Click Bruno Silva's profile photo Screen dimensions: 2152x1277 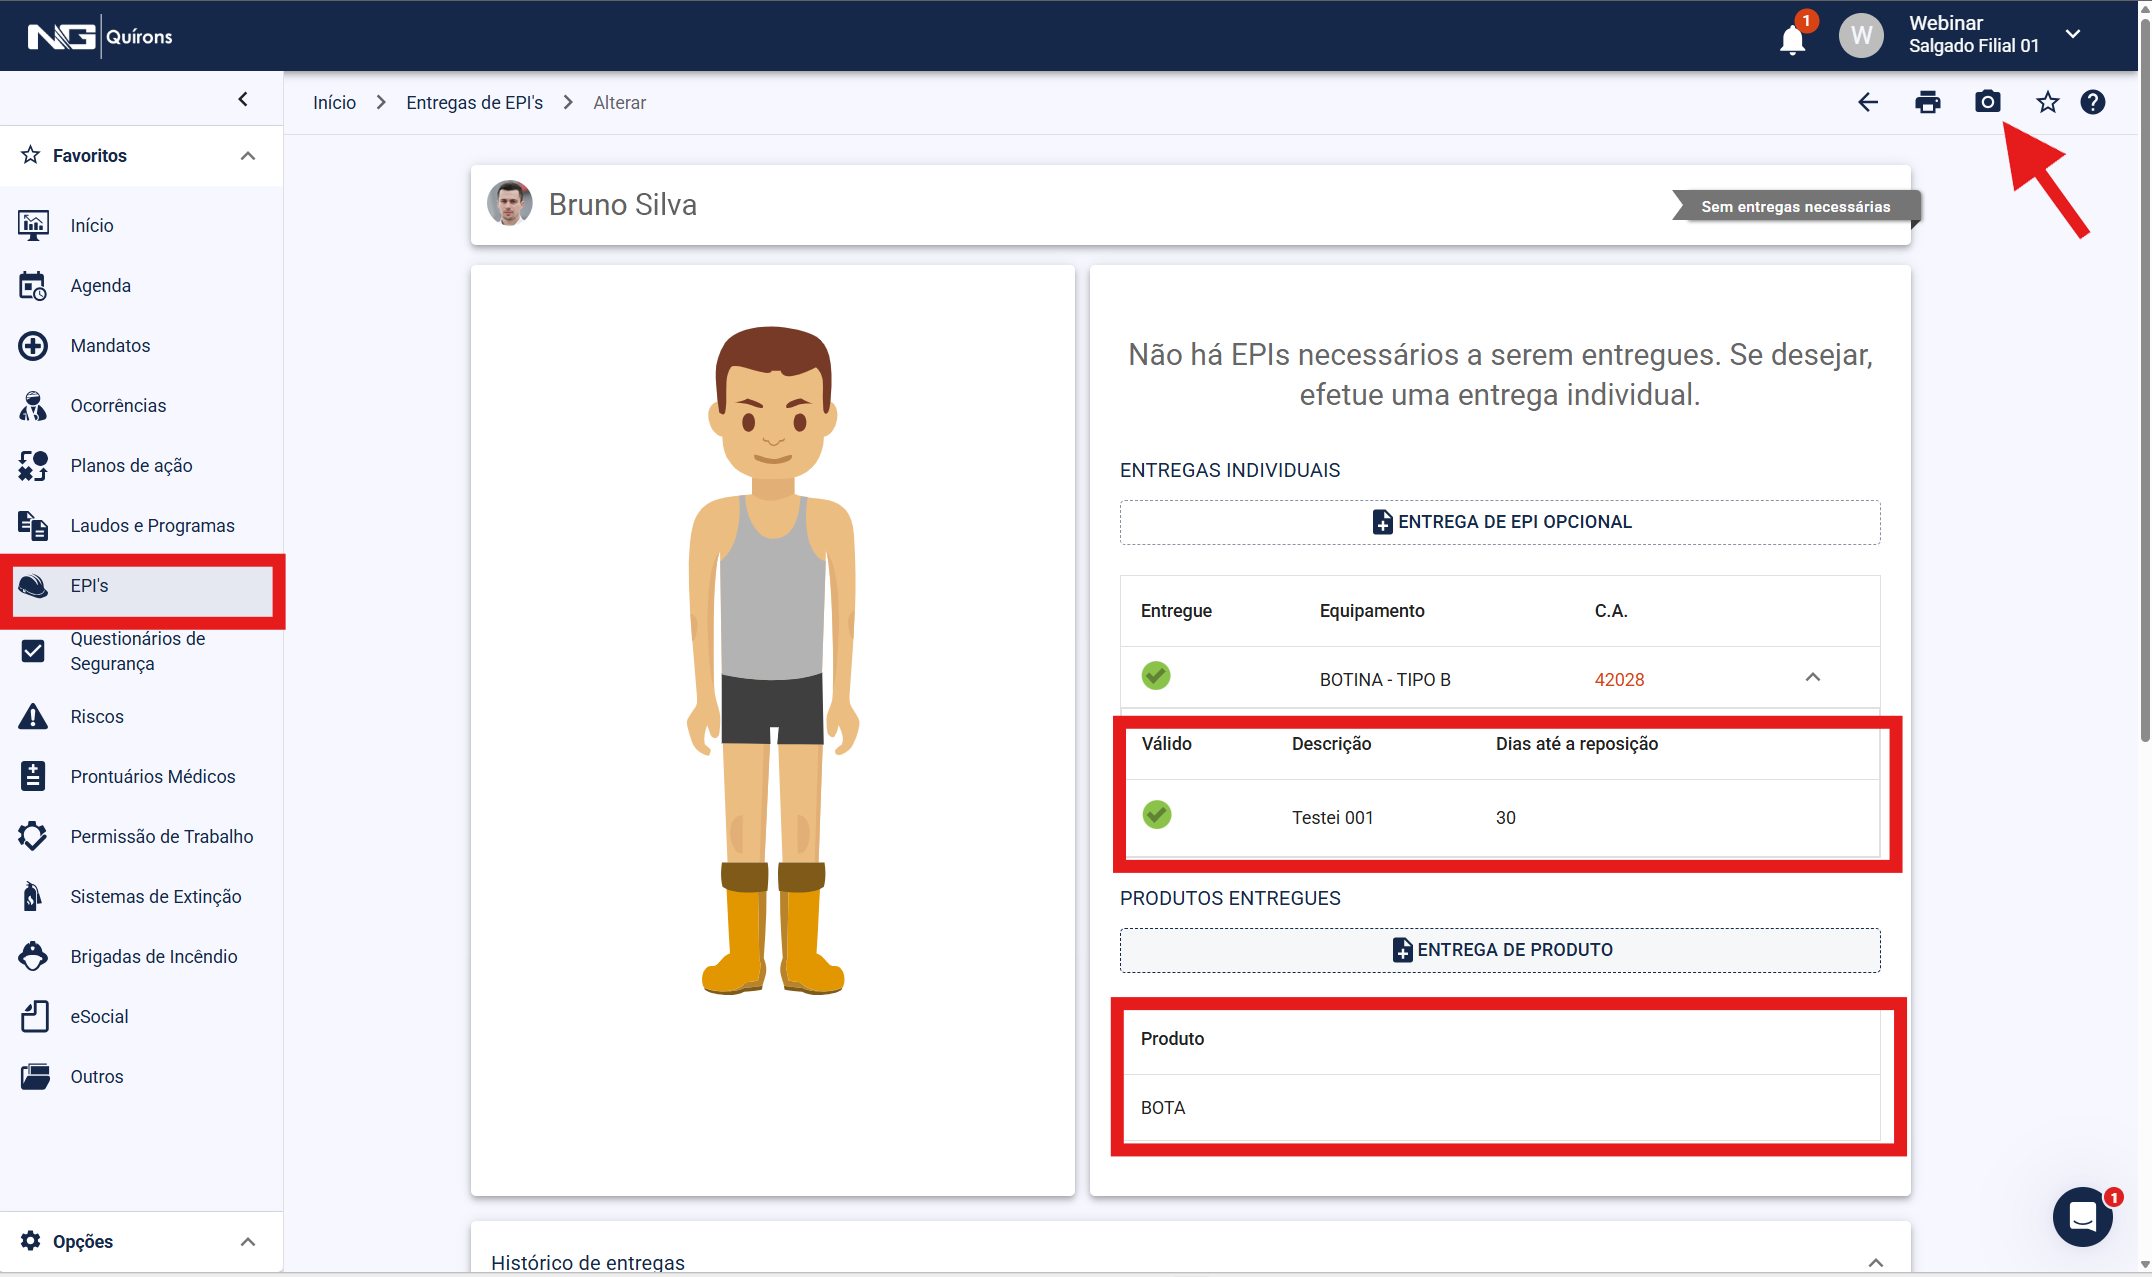(509, 204)
